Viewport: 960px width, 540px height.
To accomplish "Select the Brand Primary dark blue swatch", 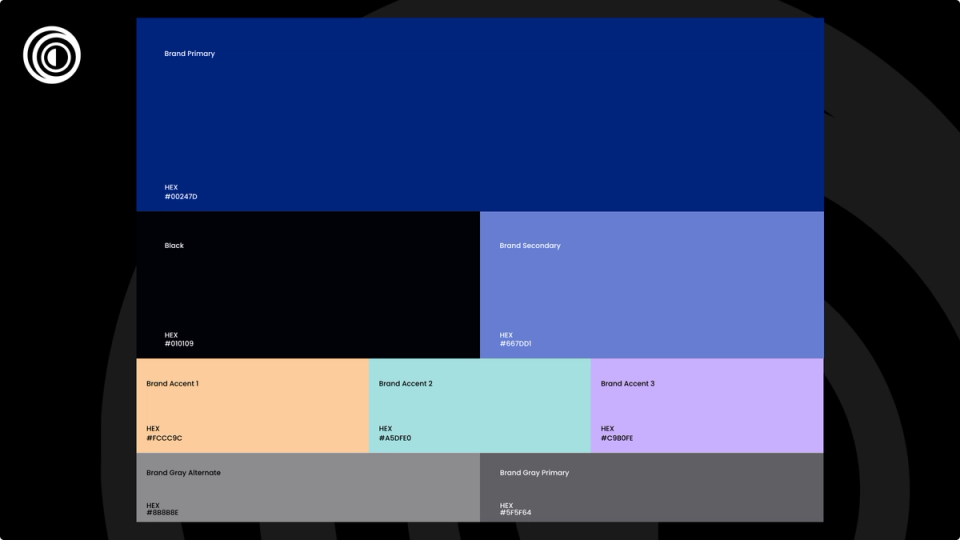I will pyautogui.click(x=480, y=114).
